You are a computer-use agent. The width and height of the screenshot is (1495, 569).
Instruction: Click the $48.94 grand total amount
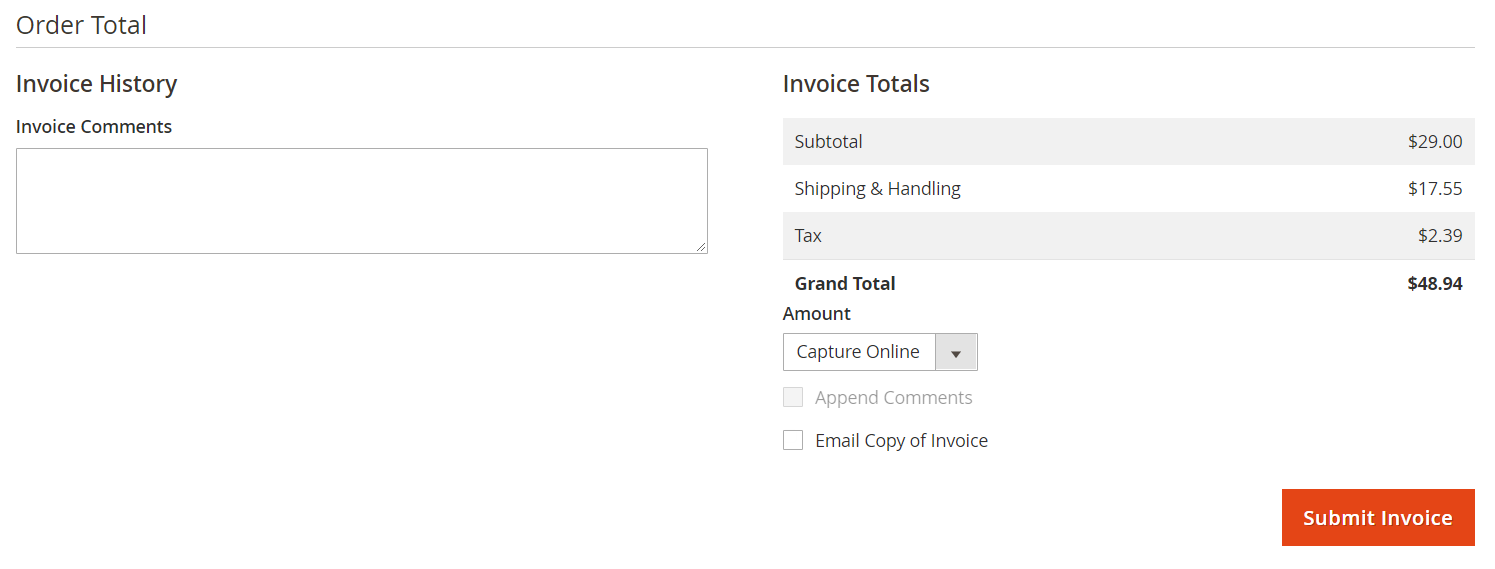[1435, 284]
